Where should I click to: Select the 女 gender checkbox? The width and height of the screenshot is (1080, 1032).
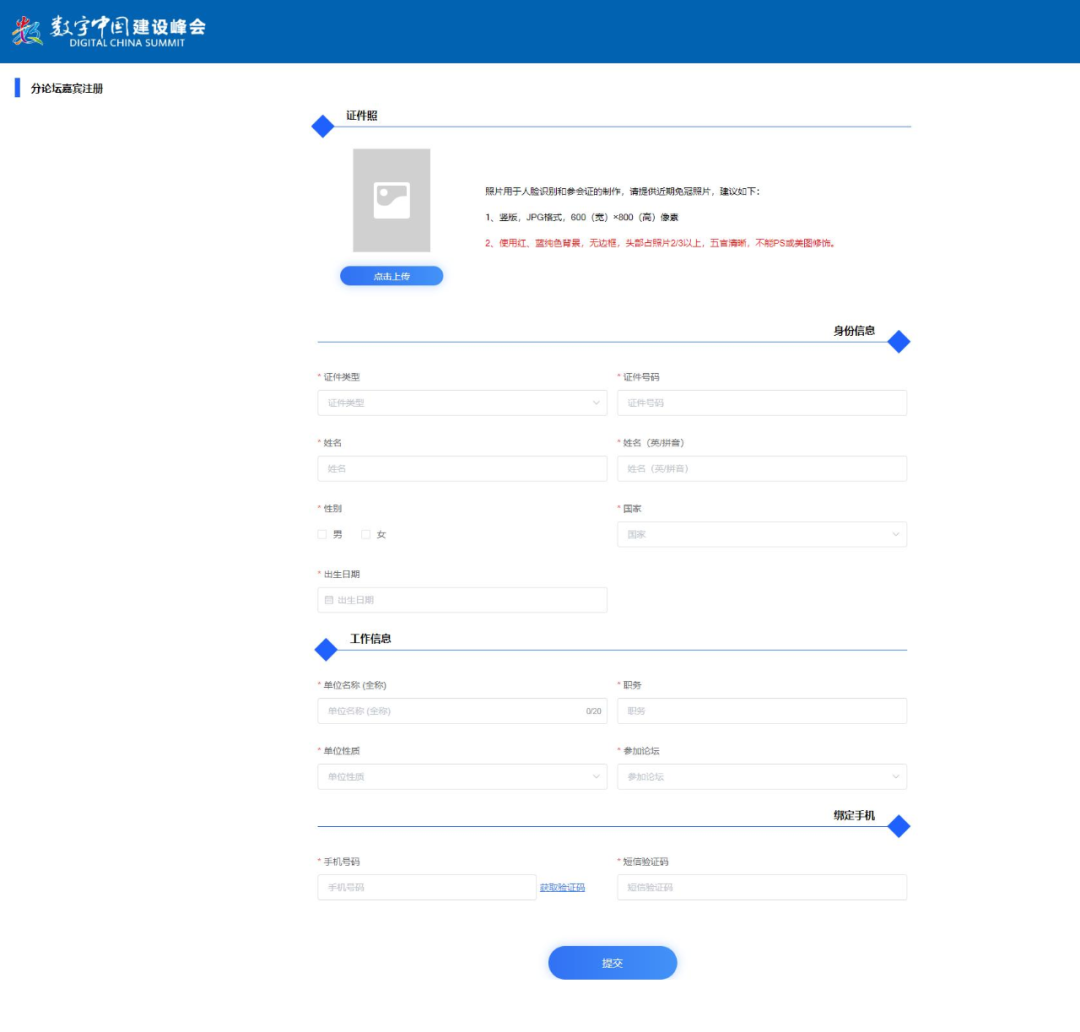pyautogui.click(x=366, y=534)
